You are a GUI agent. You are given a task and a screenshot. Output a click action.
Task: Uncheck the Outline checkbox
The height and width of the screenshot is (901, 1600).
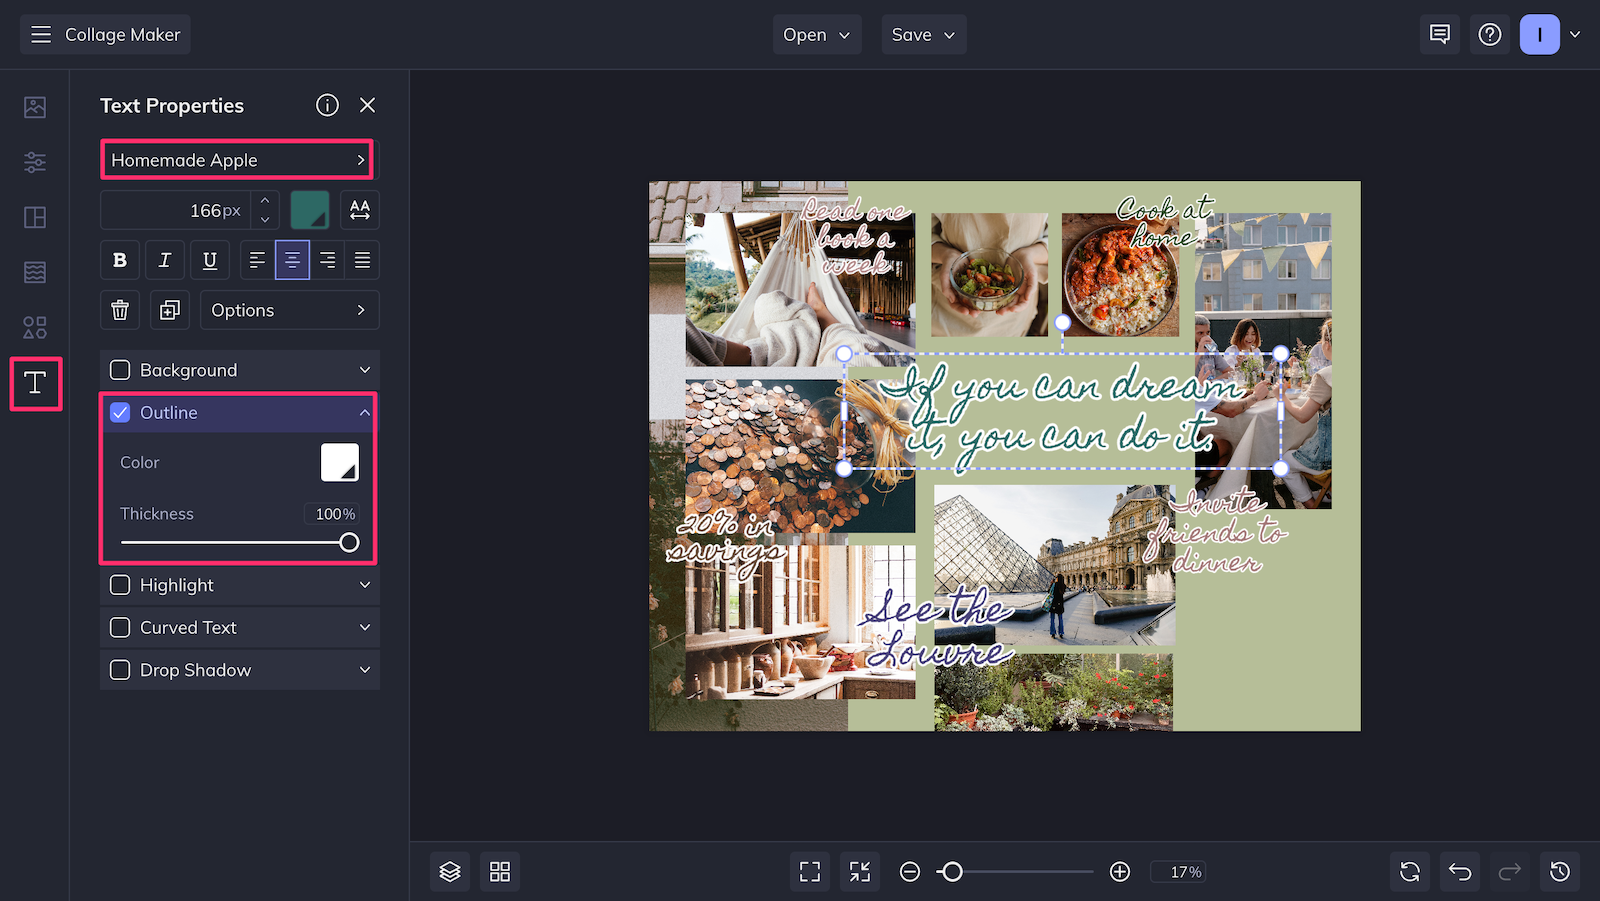coord(120,412)
